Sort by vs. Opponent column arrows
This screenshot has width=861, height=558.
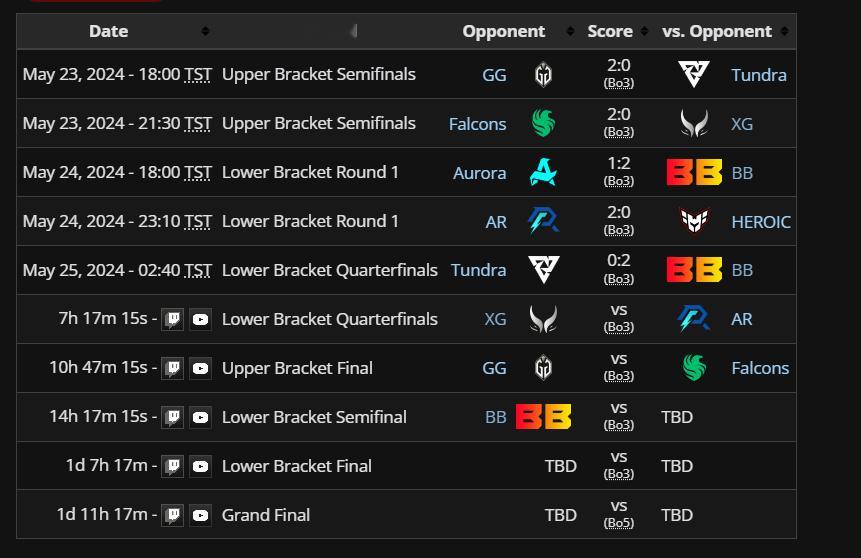(784, 31)
